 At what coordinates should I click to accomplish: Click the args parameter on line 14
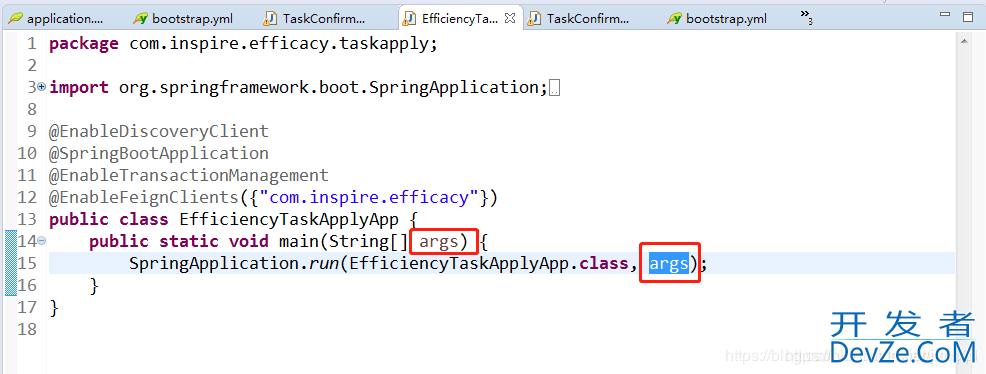click(439, 241)
